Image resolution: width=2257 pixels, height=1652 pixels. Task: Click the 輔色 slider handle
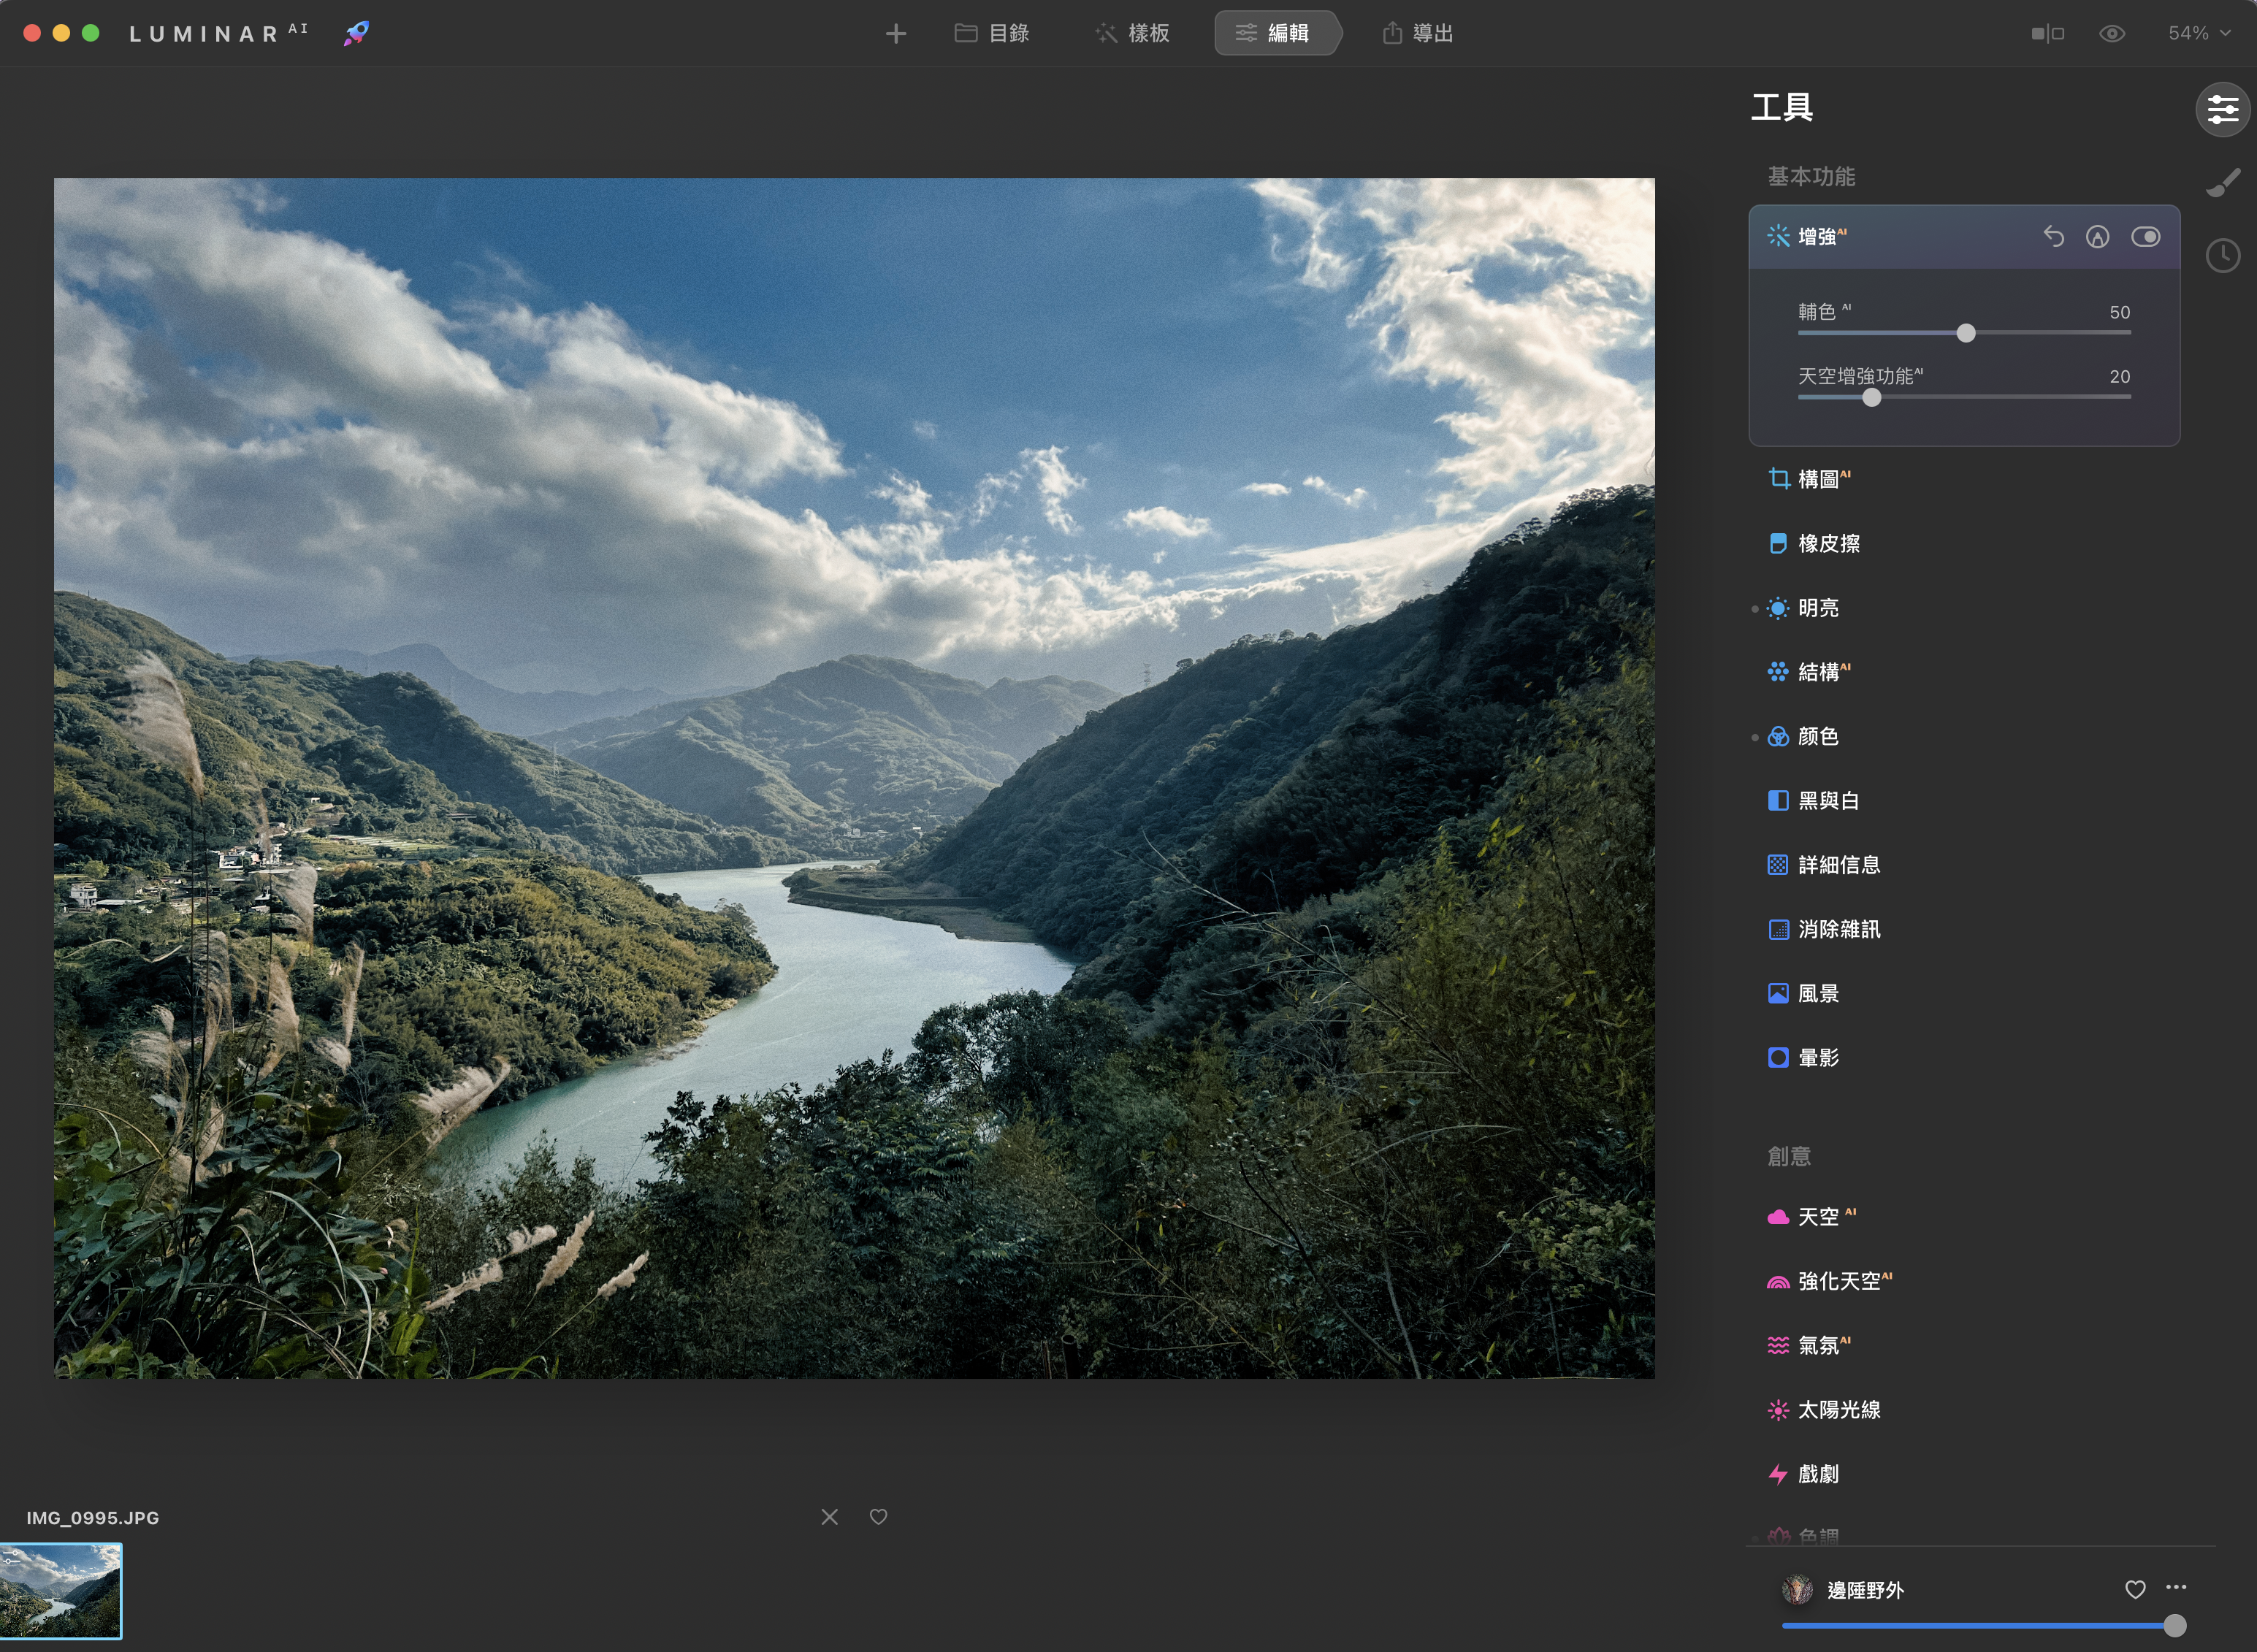1965,333
